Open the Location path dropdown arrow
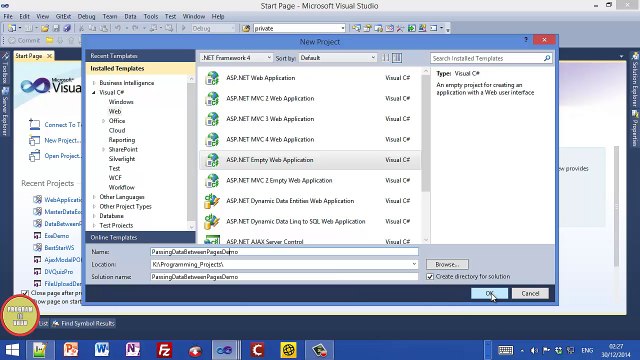The image size is (640, 360). [x=414, y=264]
